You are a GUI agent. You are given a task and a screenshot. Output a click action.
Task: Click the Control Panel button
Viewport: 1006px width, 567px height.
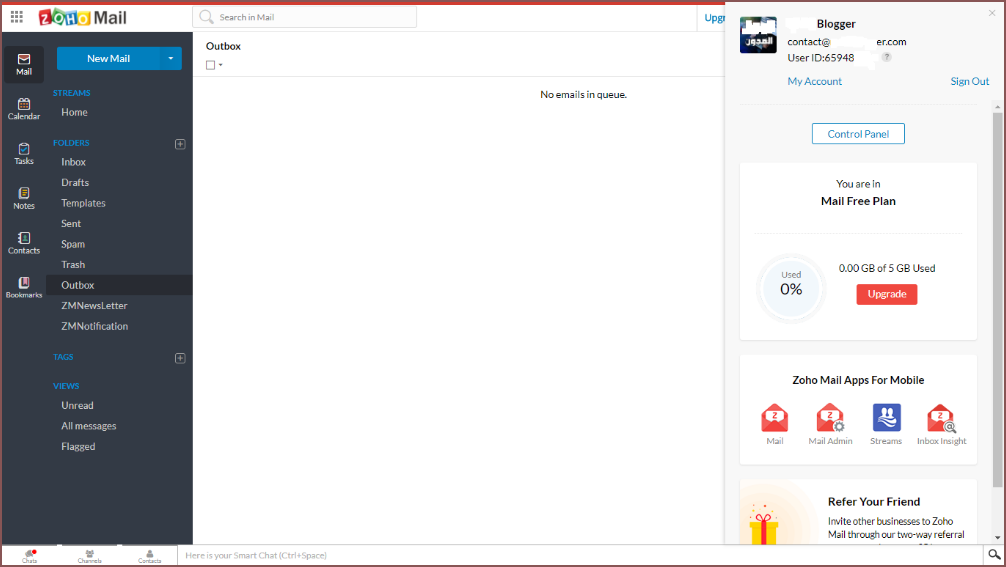tap(858, 134)
